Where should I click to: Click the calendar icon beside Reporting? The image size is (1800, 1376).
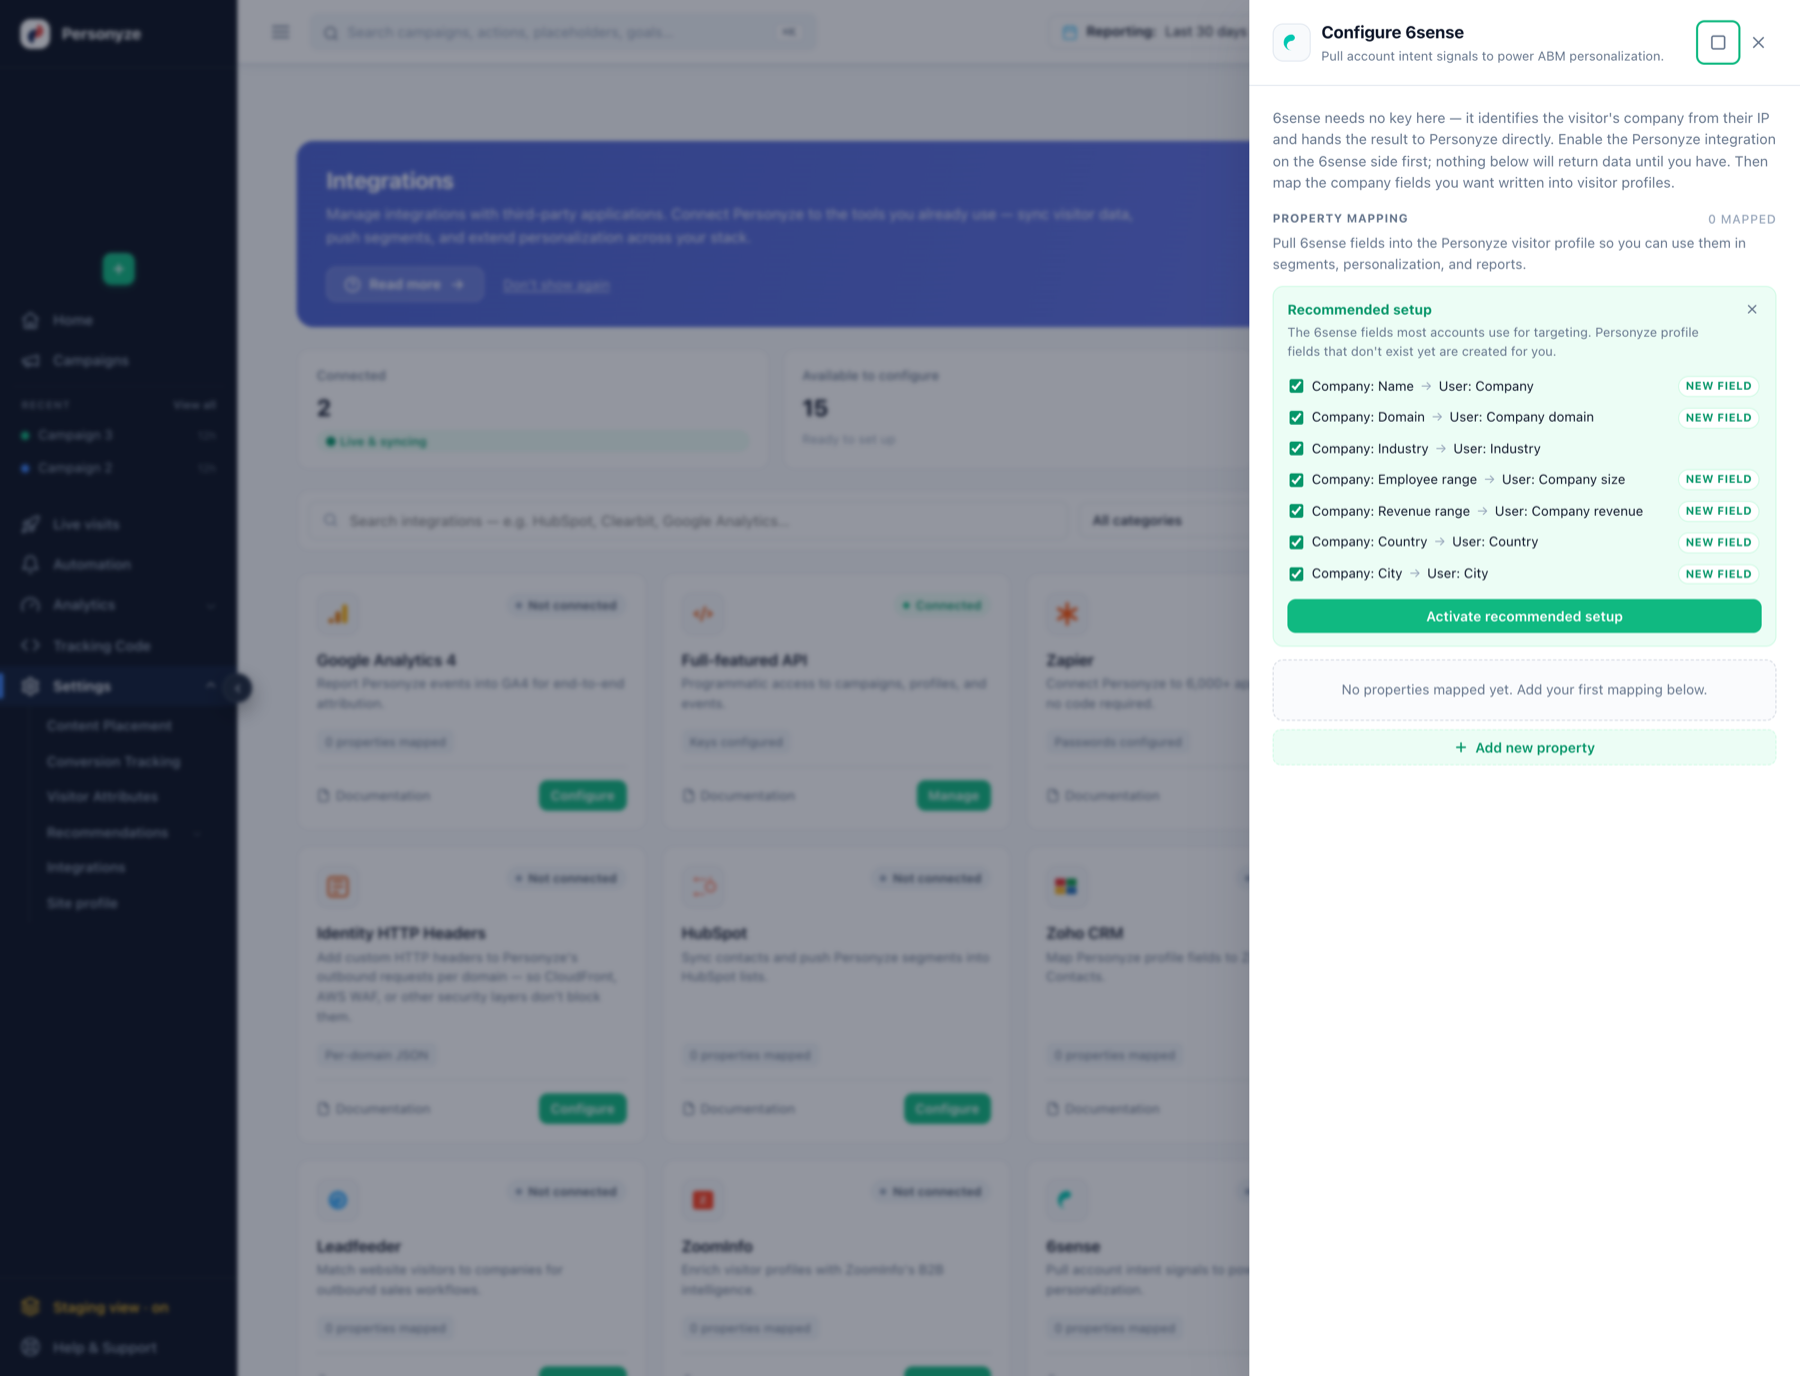tap(1069, 32)
